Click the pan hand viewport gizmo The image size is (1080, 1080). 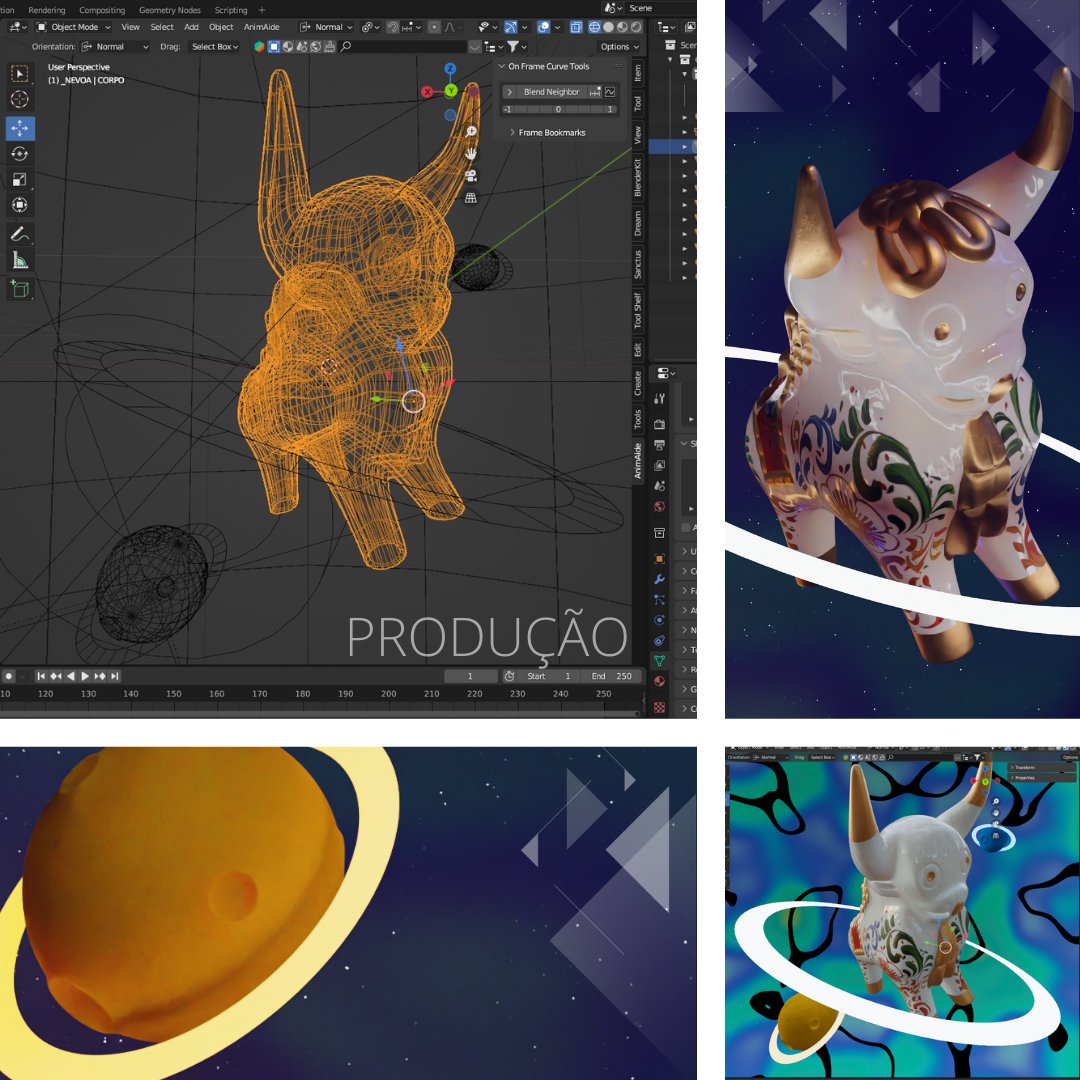(x=471, y=153)
